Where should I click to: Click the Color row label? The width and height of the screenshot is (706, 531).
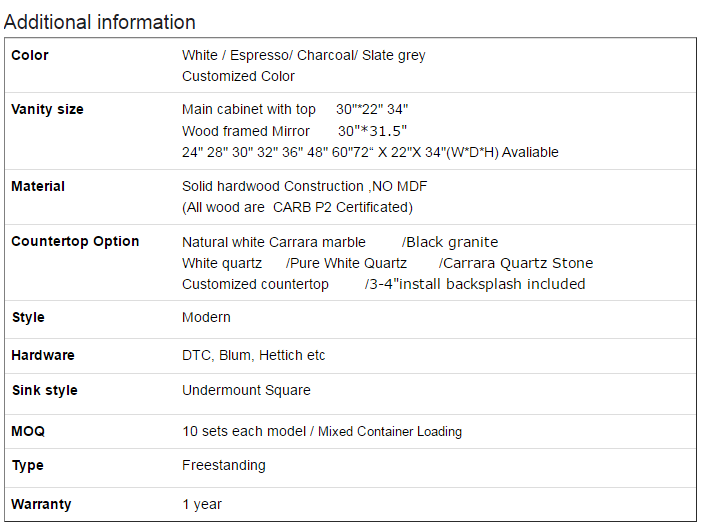click(x=30, y=55)
